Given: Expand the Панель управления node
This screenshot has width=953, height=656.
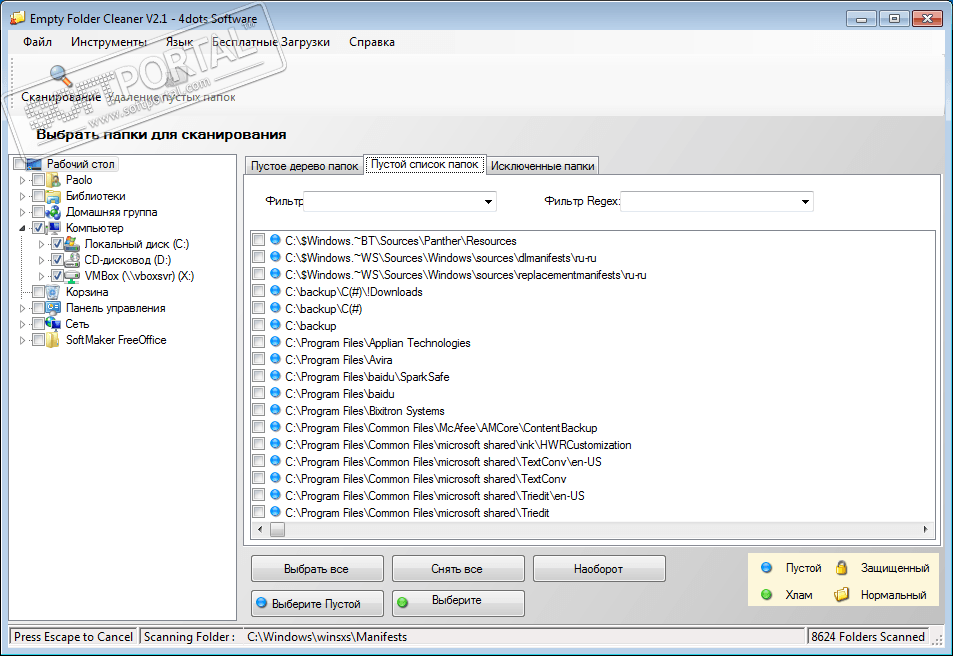Looking at the screenshot, I should coord(22,308).
